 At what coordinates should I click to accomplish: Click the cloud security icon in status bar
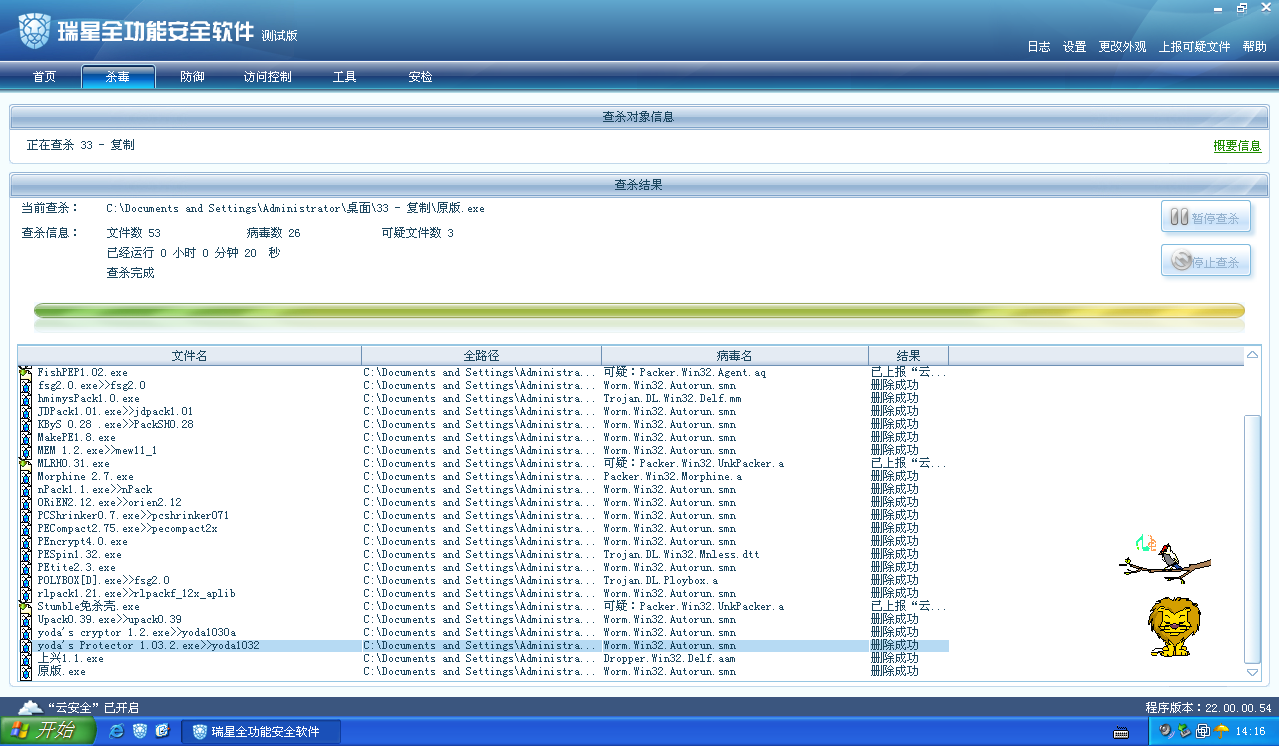[29, 707]
